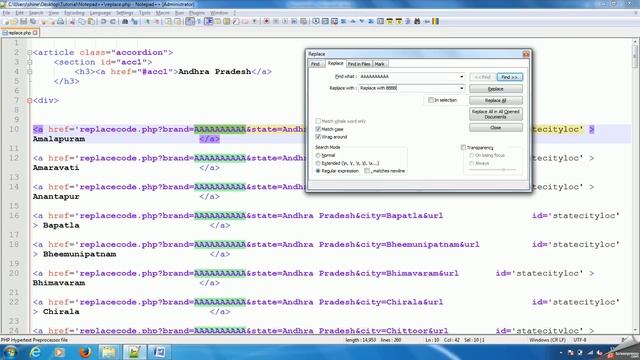Click the Windows (CR LF) status bar entry
This screenshot has height=360, width=640.
tap(547, 340)
